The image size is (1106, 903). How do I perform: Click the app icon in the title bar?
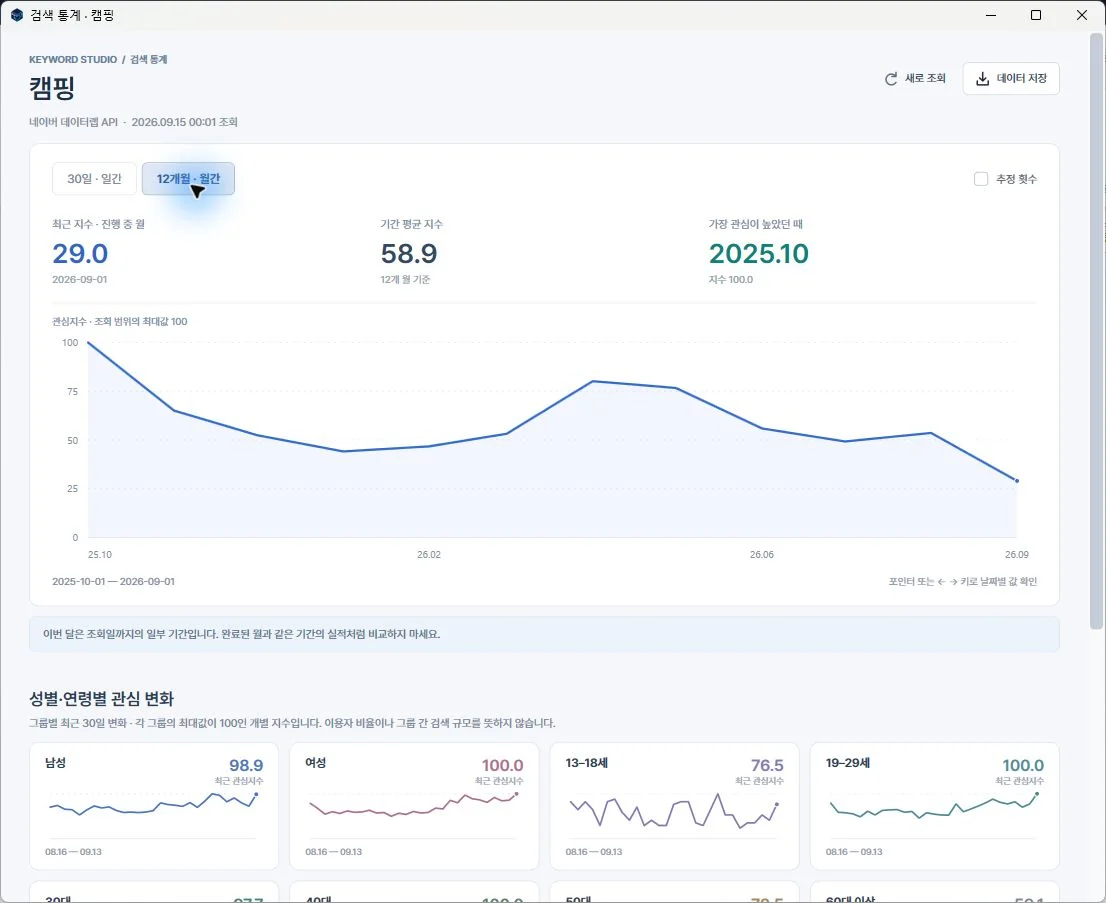17,15
